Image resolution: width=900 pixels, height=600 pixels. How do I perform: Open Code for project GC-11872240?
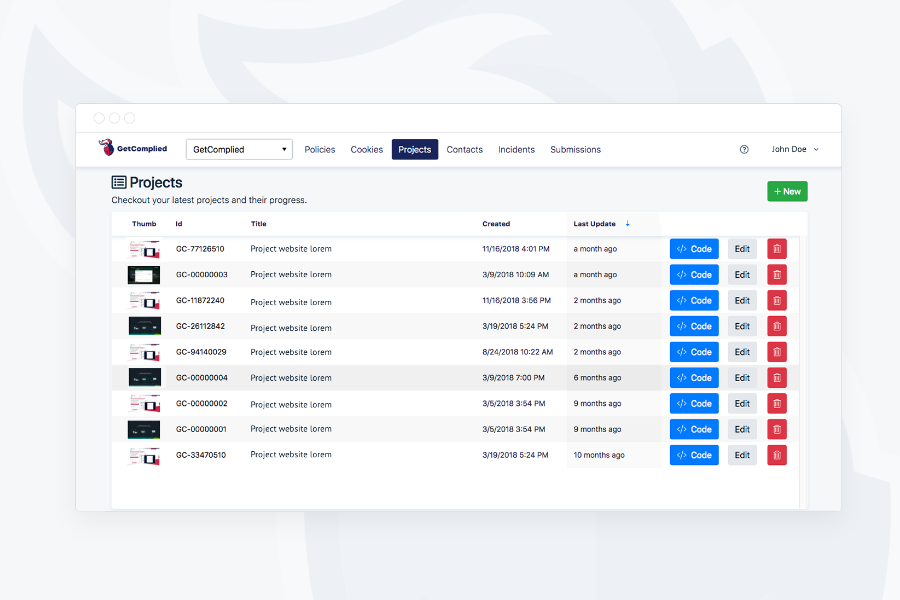point(694,300)
